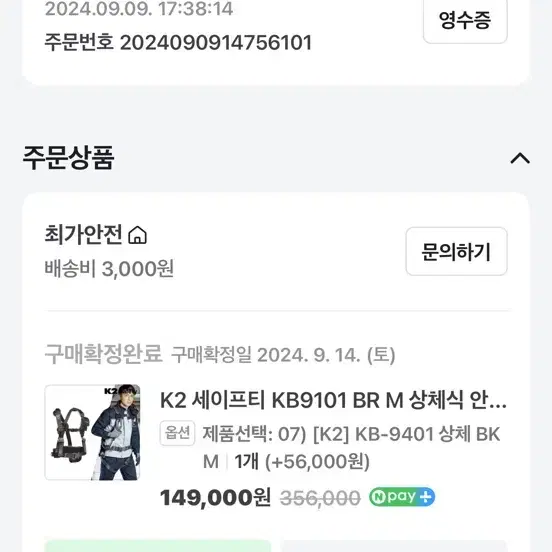Viewport: 552px width, 552px height.
Task: Tap the struck-through 356,000 original price
Action: [x=320, y=498]
